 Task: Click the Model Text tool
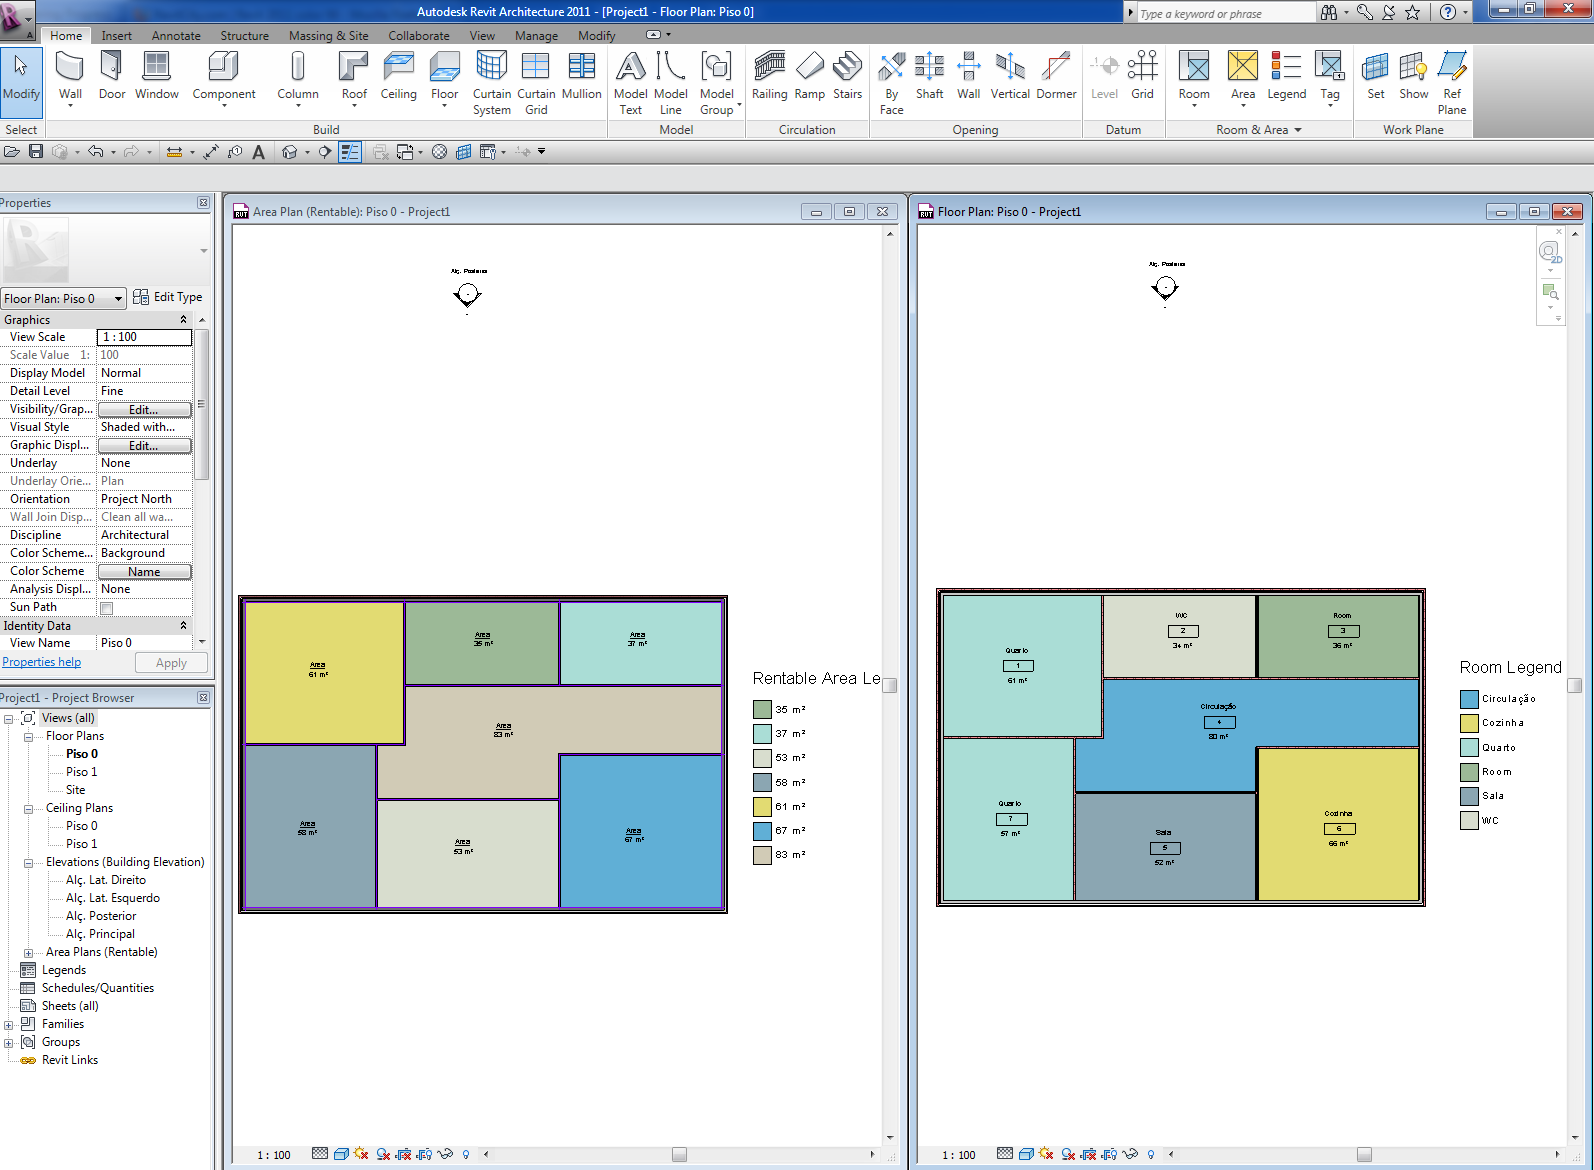tap(630, 84)
